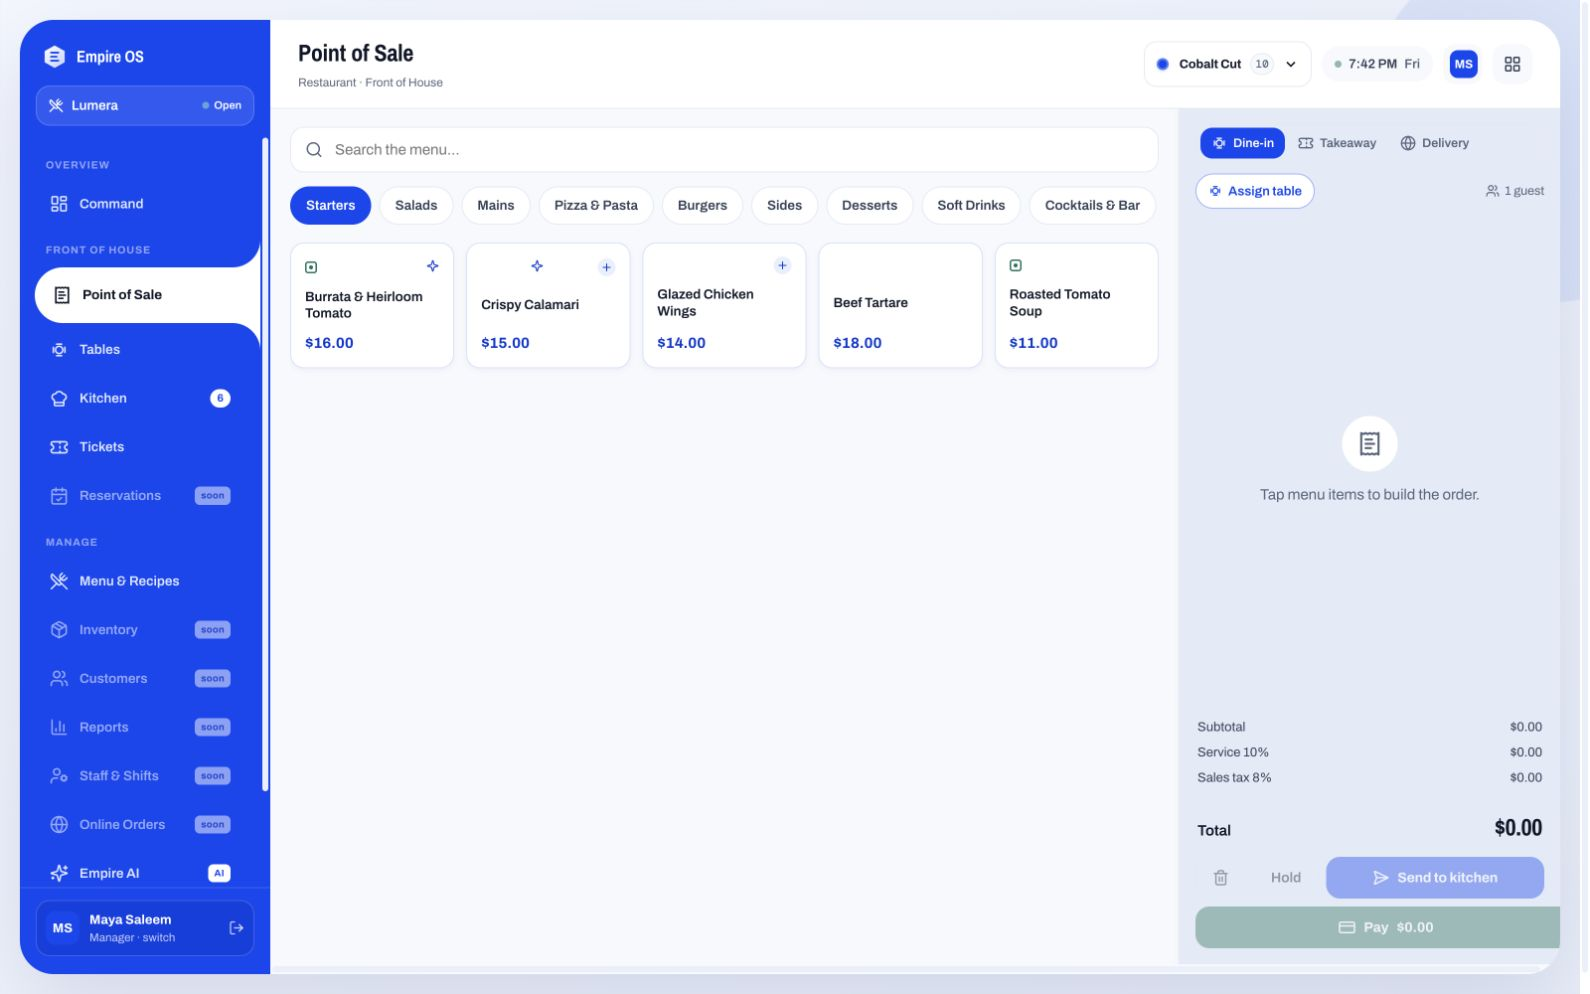Viewport: 1590px width, 994px height.
Task: Click the MS avatar in the header
Action: (x=1463, y=64)
